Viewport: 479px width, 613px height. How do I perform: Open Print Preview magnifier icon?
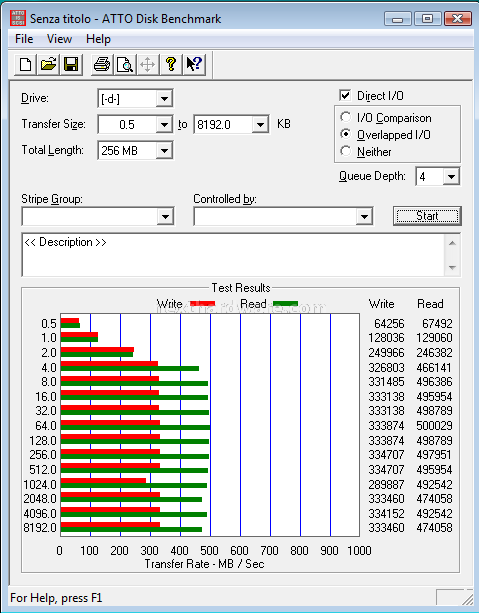[125, 64]
